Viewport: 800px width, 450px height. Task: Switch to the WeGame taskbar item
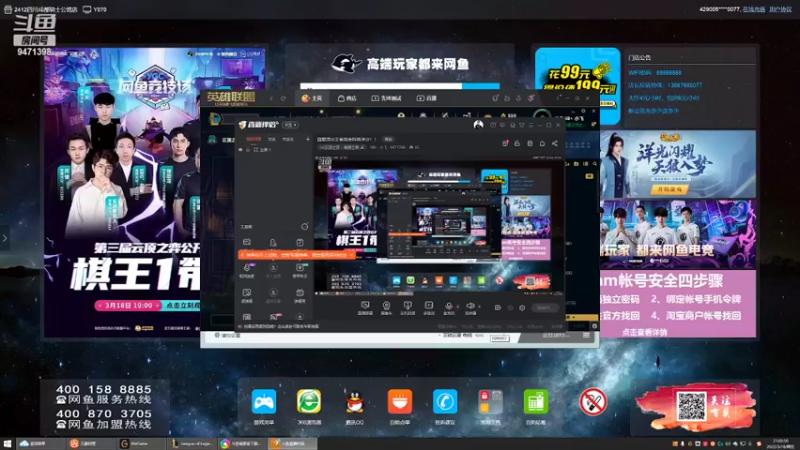pos(140,444)
